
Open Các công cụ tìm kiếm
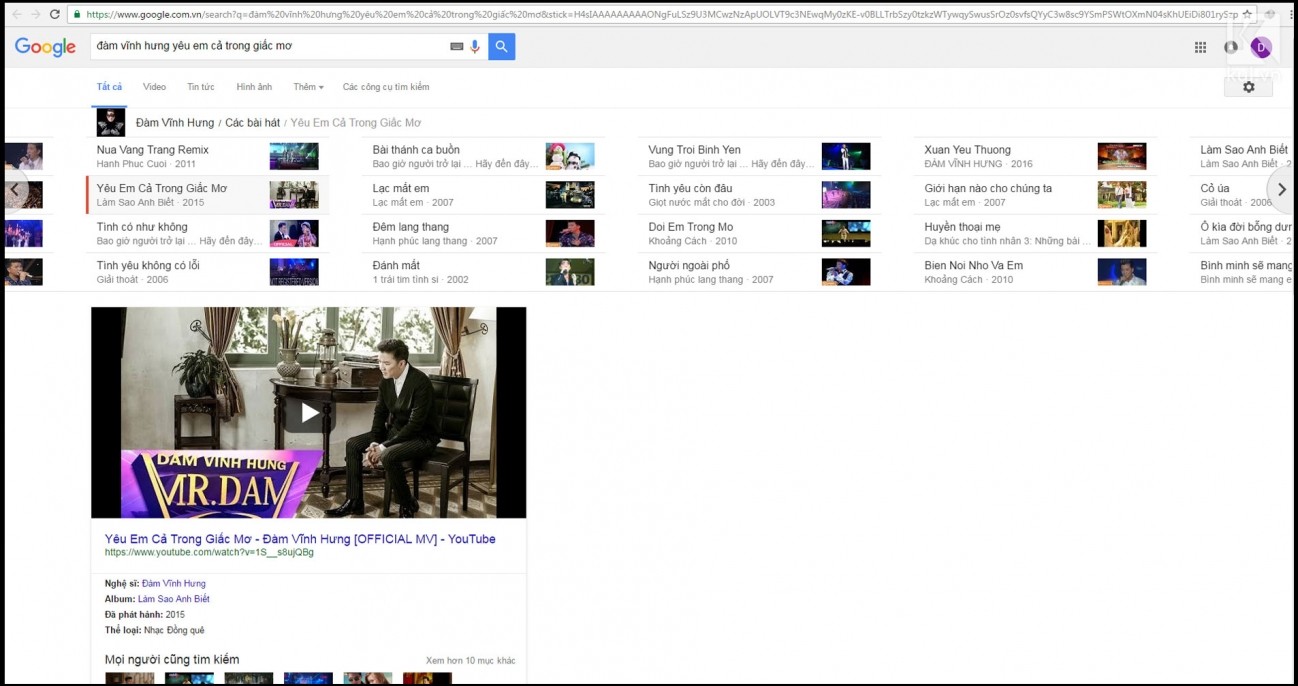tap(386, 87)
